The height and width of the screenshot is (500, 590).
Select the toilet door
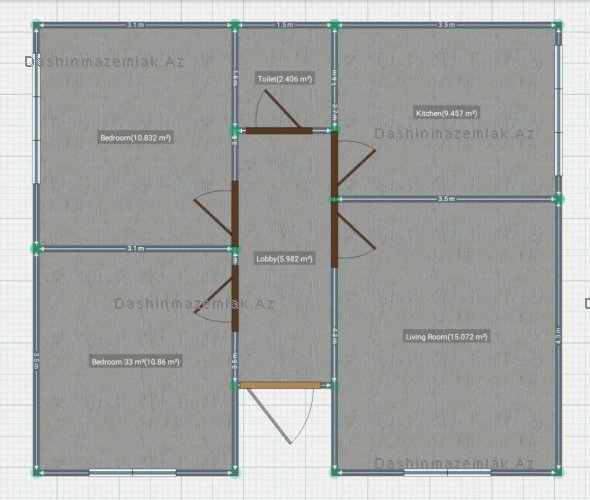click(x=279, y=131)
